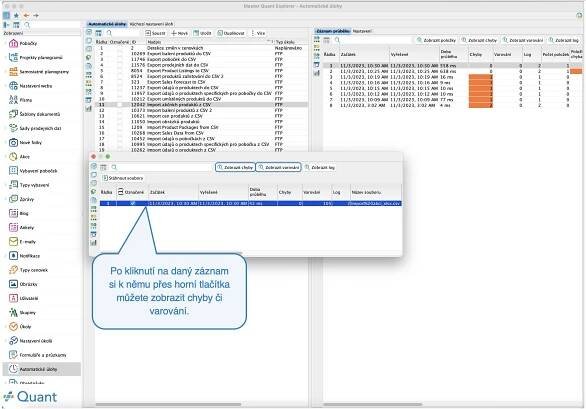This screenshot has height=409, width=586.
Task: Click the Označení column header in popup
Action: (x=131, y=192)
